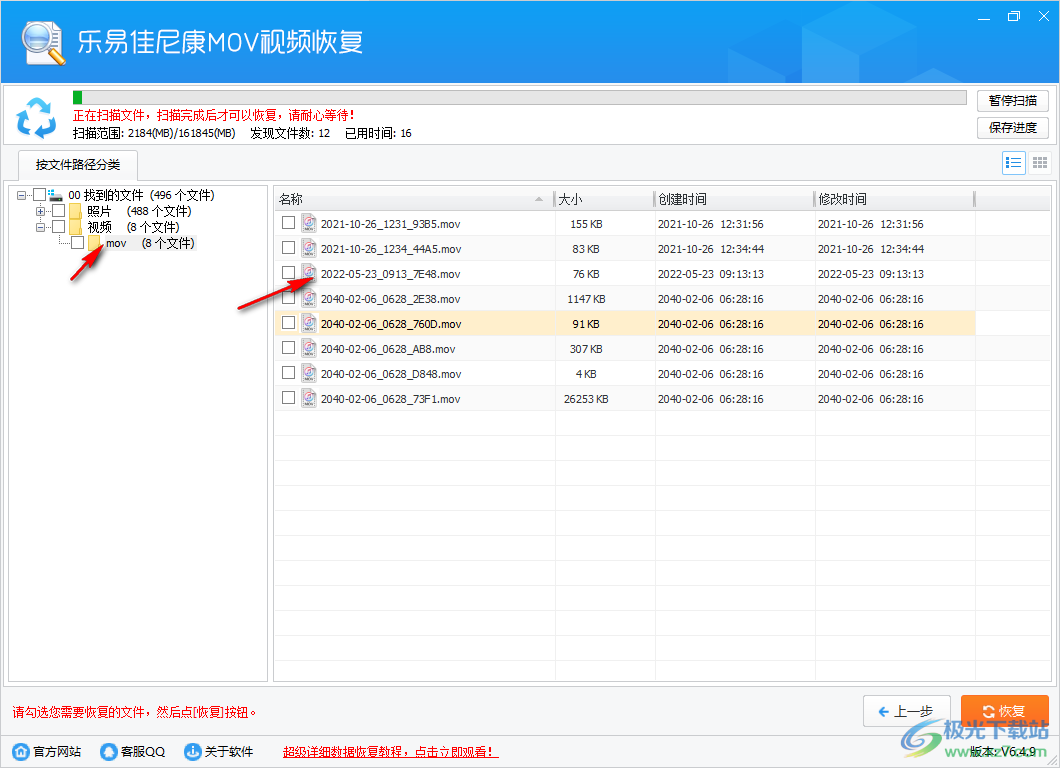Collapse the 找到的文件 root node
Image resolution: width=1060 pixels, height=768 pixels.
point(21,195)
